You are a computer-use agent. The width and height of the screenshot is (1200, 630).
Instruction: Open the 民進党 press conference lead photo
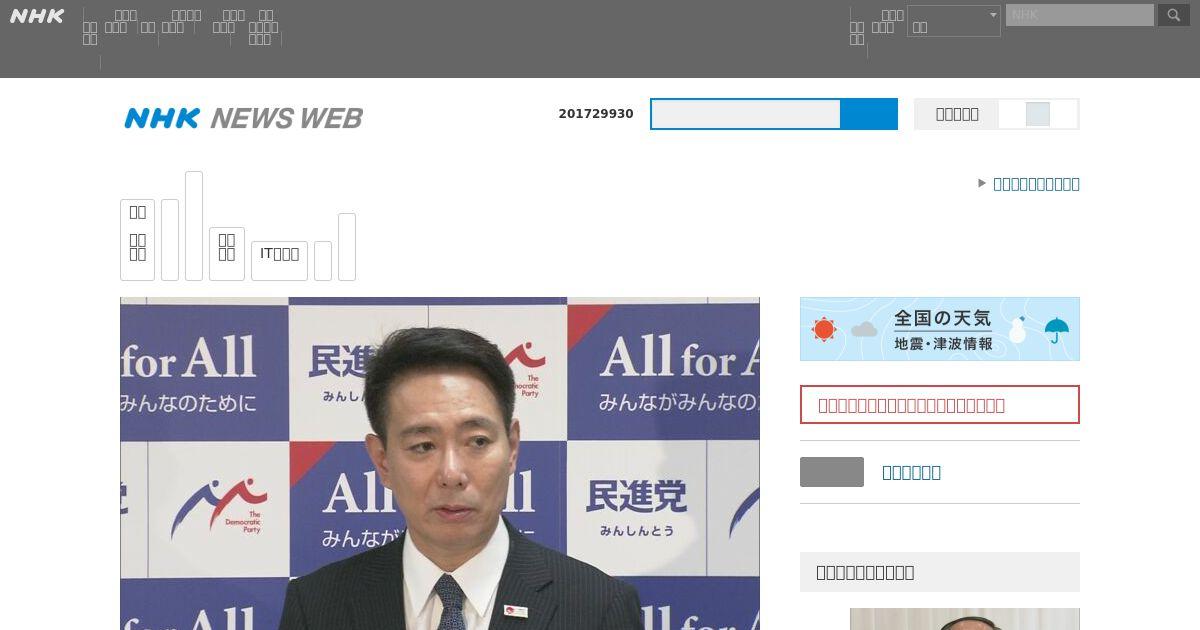[440, 463]
